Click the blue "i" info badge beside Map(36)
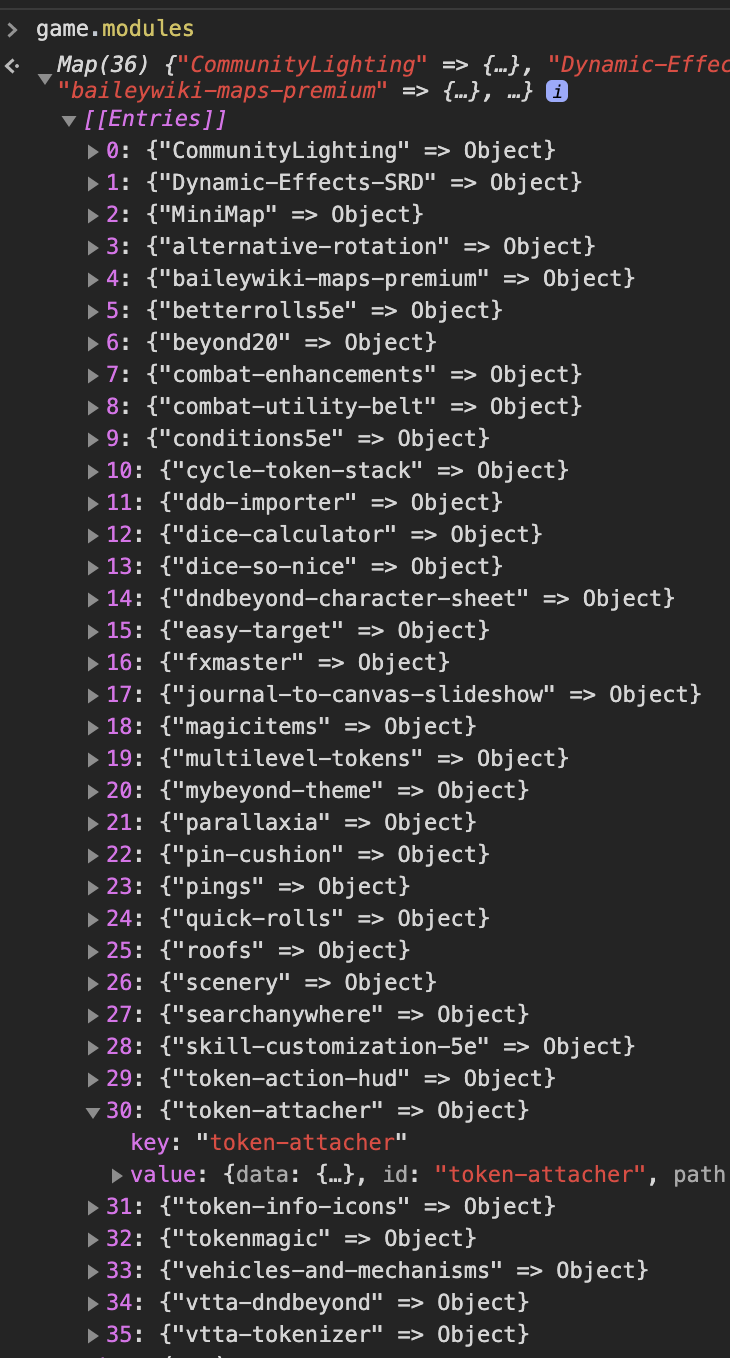This screenshot has width=730, height=1358. click(557, 91)
